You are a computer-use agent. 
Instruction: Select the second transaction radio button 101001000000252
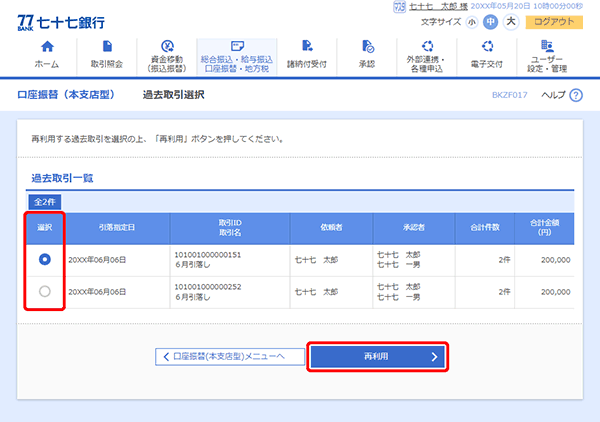tap(43, 292)
